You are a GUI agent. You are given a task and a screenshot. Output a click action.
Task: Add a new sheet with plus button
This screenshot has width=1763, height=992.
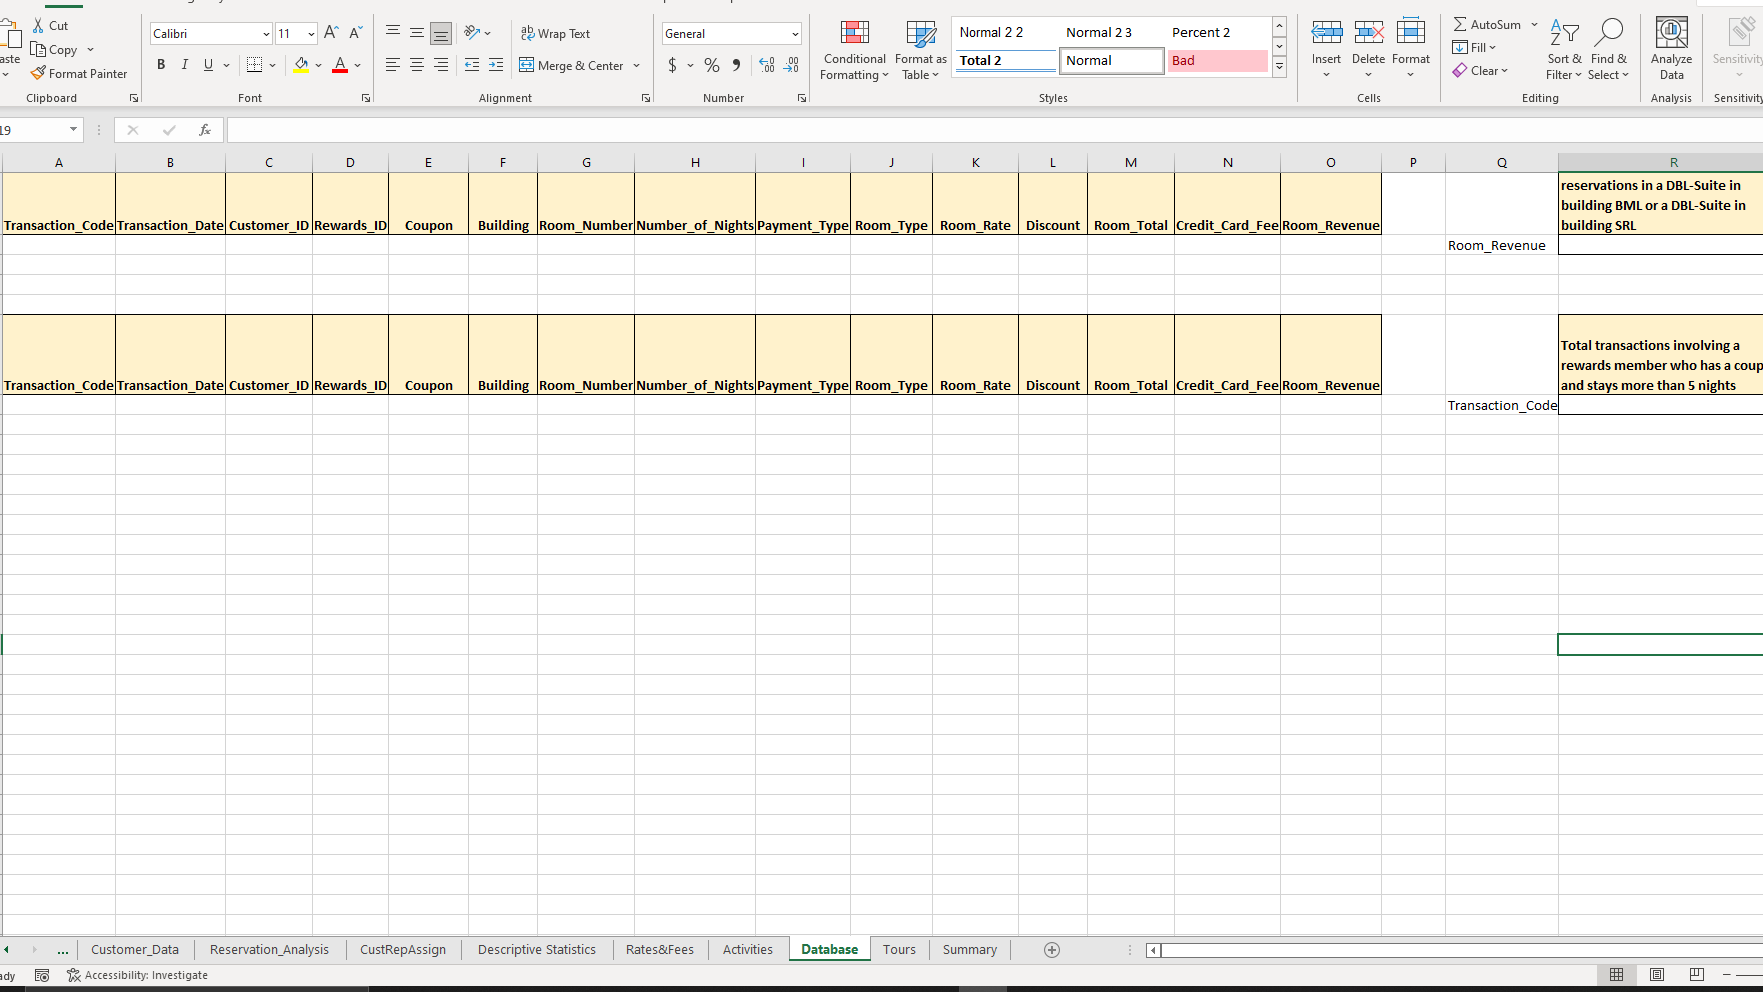pyautogui.click(x=1052, y=950)
